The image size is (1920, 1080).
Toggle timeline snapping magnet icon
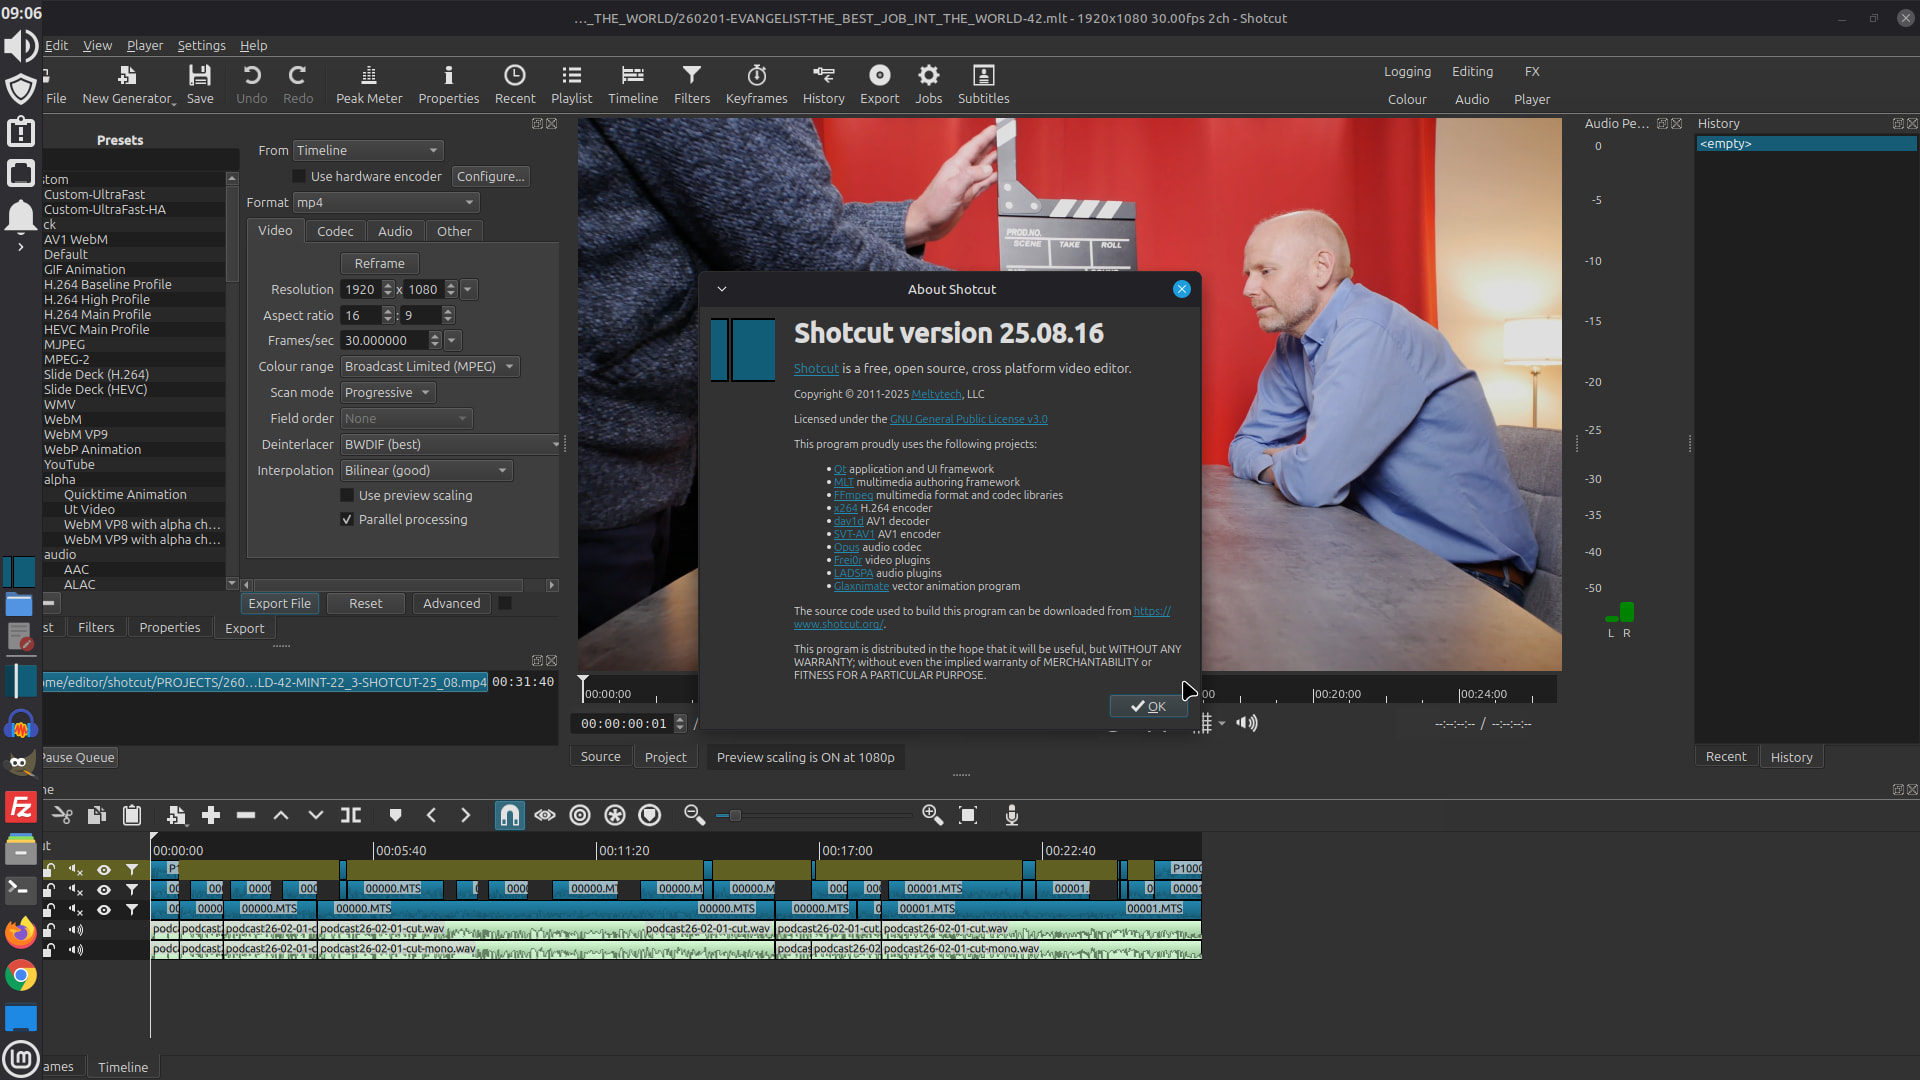click(x=510, y=816)
